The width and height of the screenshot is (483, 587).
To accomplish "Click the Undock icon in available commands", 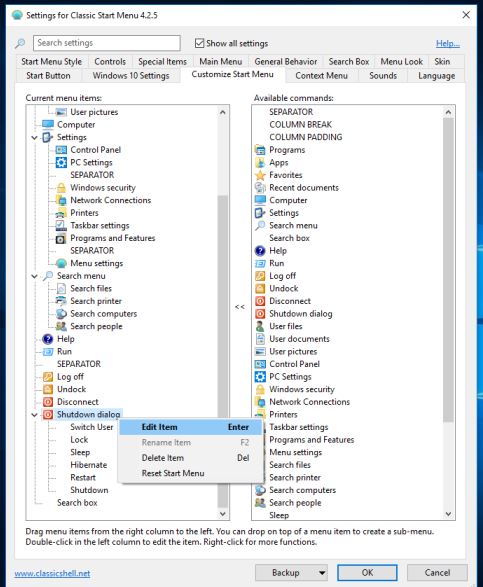I will tap(260, 288).
